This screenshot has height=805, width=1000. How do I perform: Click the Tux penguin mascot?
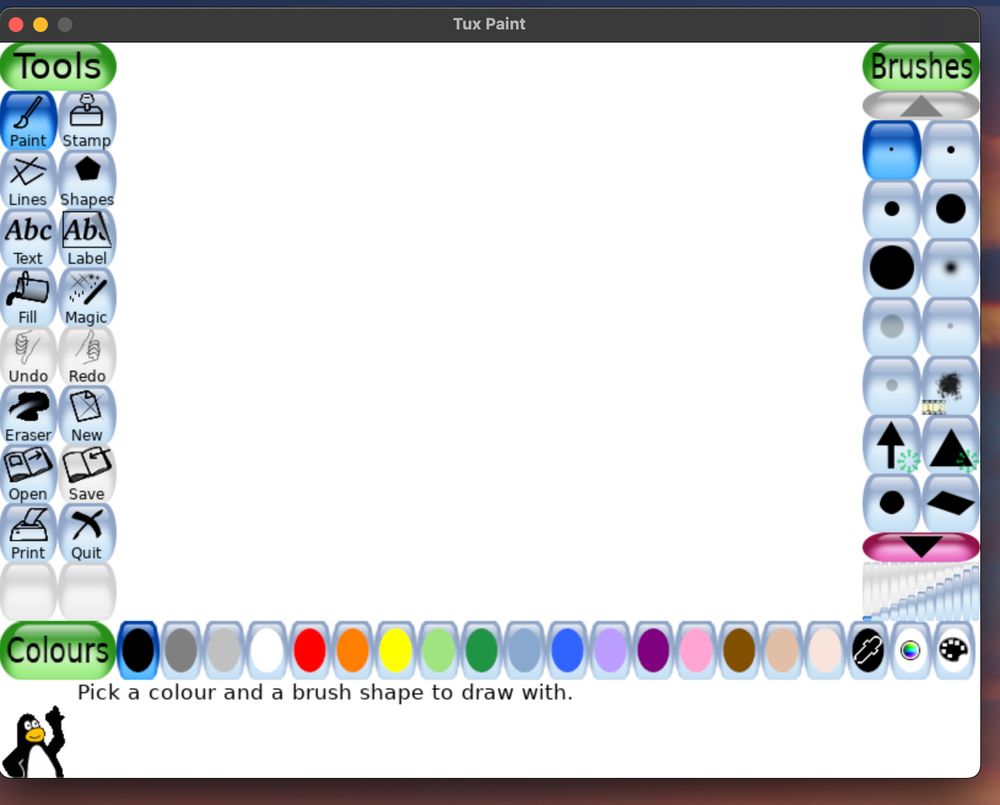pyautogui.click(x=34, y=742)
